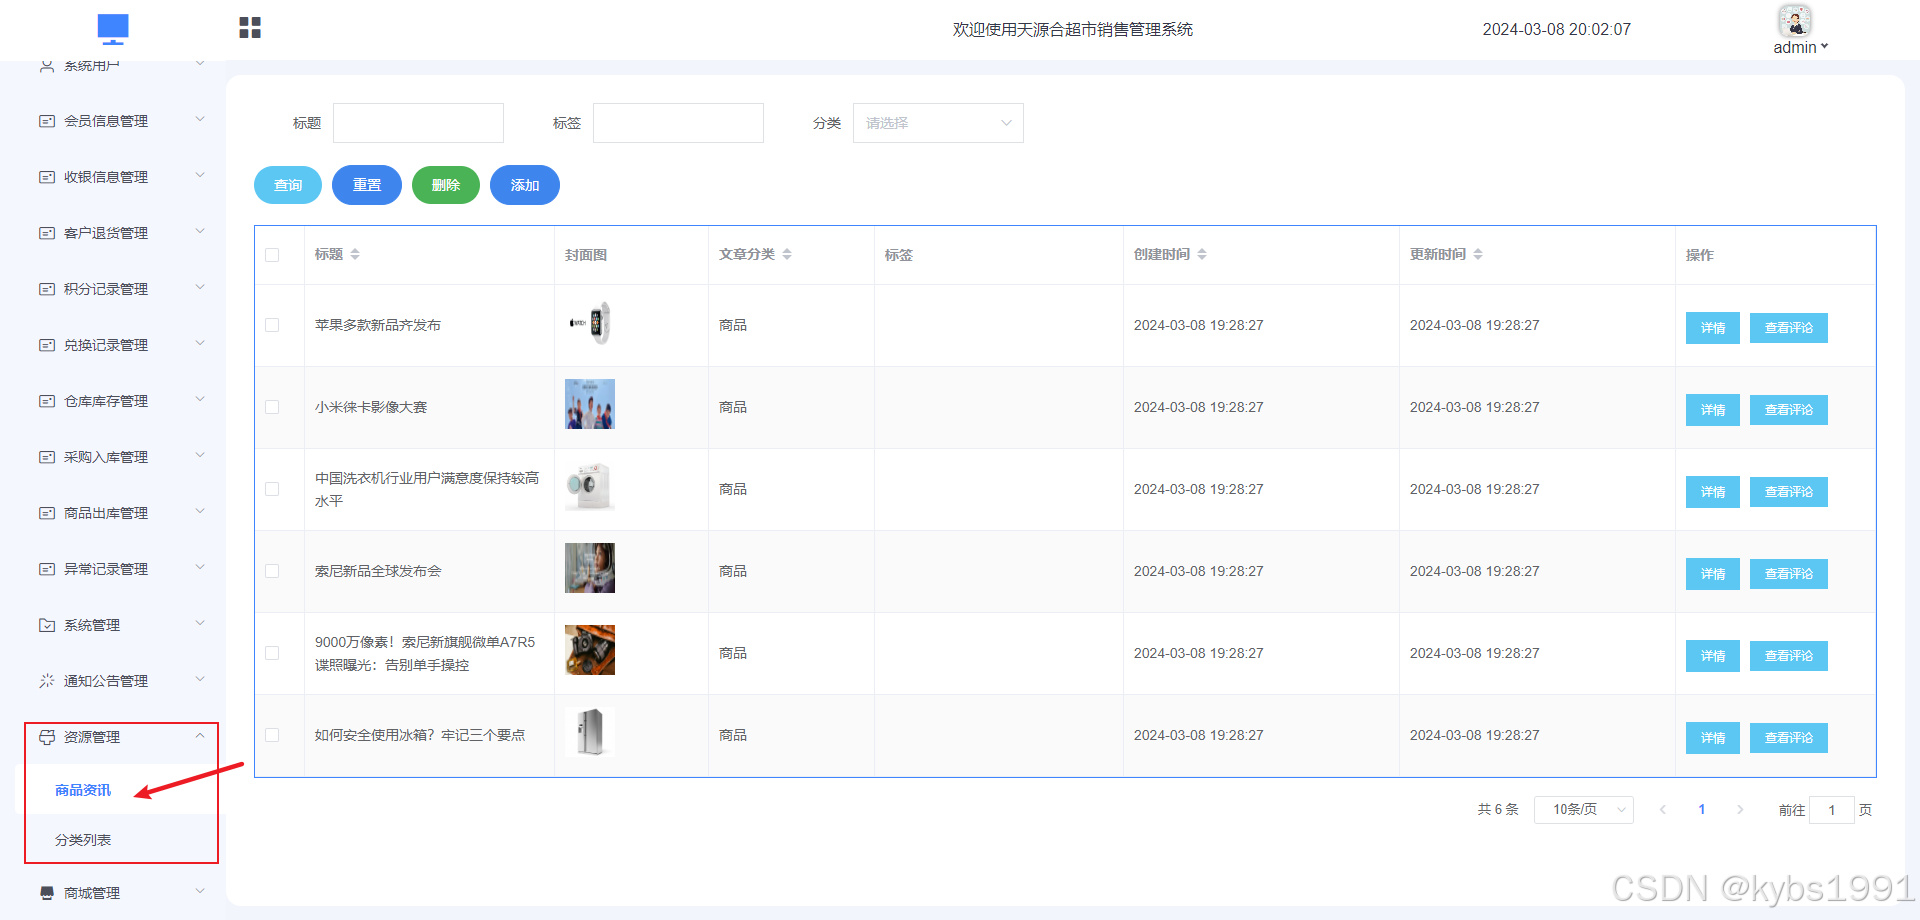
Task: Collapse the 资源管理 chevron
Action: pyautogui.click(x=200, y=735)
